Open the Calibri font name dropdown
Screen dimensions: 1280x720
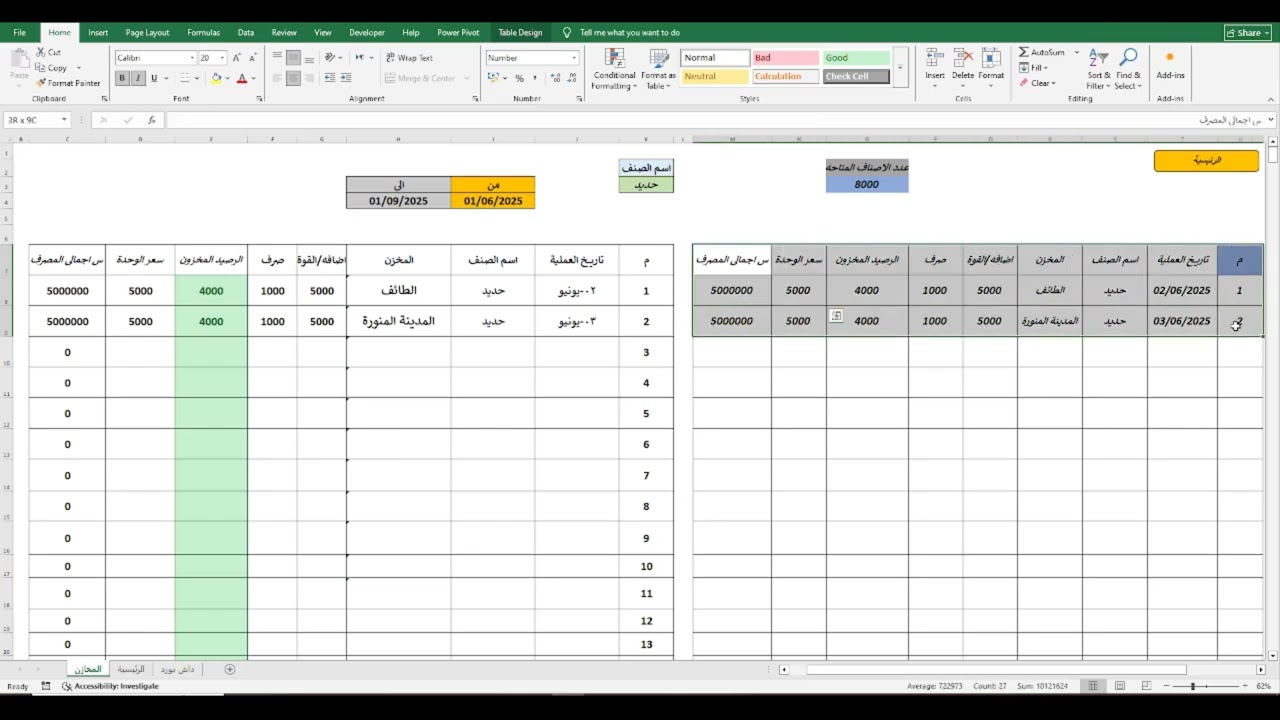tap(192, 58)
